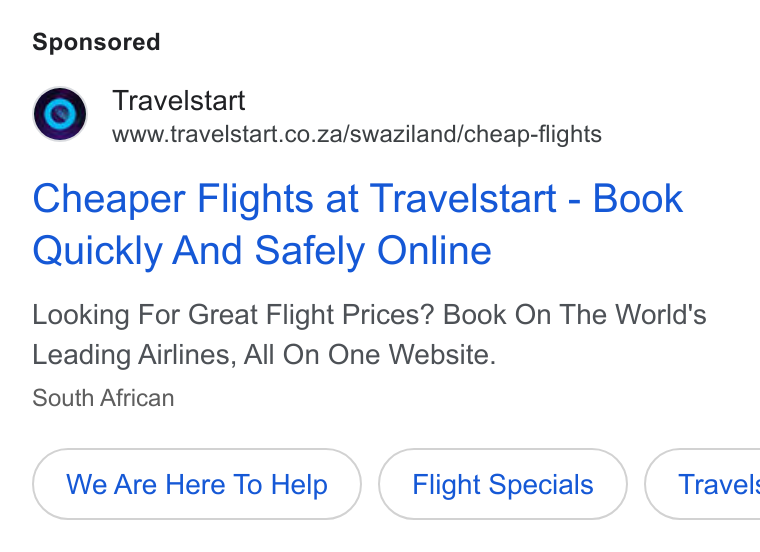Click the Quickly And Safely Online headline line
The height and width of the screenshot is (552, 760).
pyautogui.click(x=262, y=251)
